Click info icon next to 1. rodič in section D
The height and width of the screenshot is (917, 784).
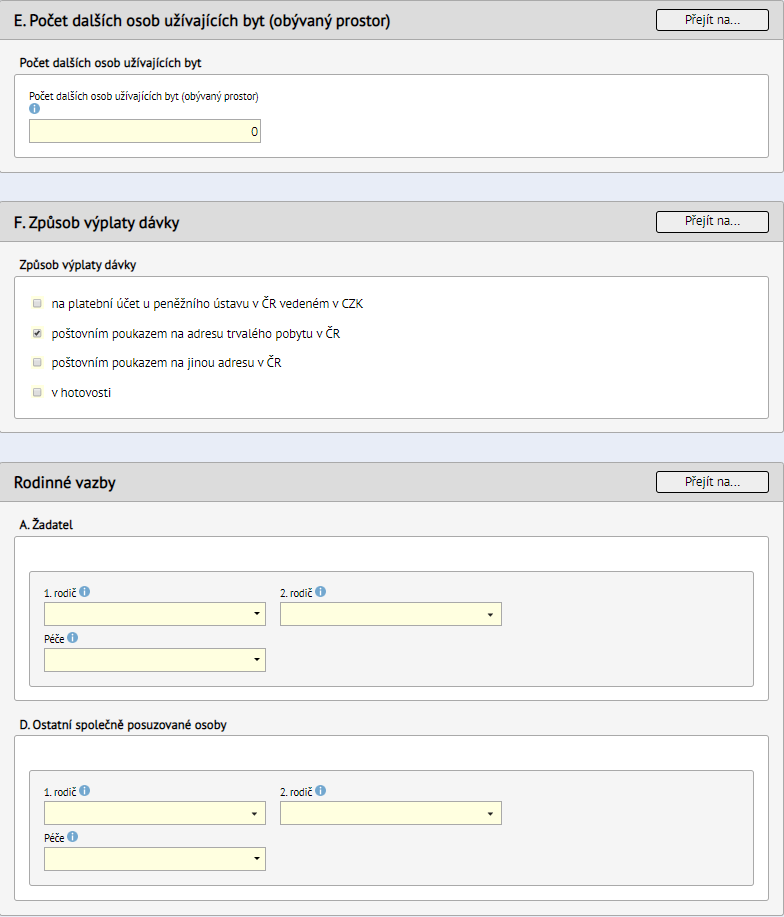click(x=85, y=791)
